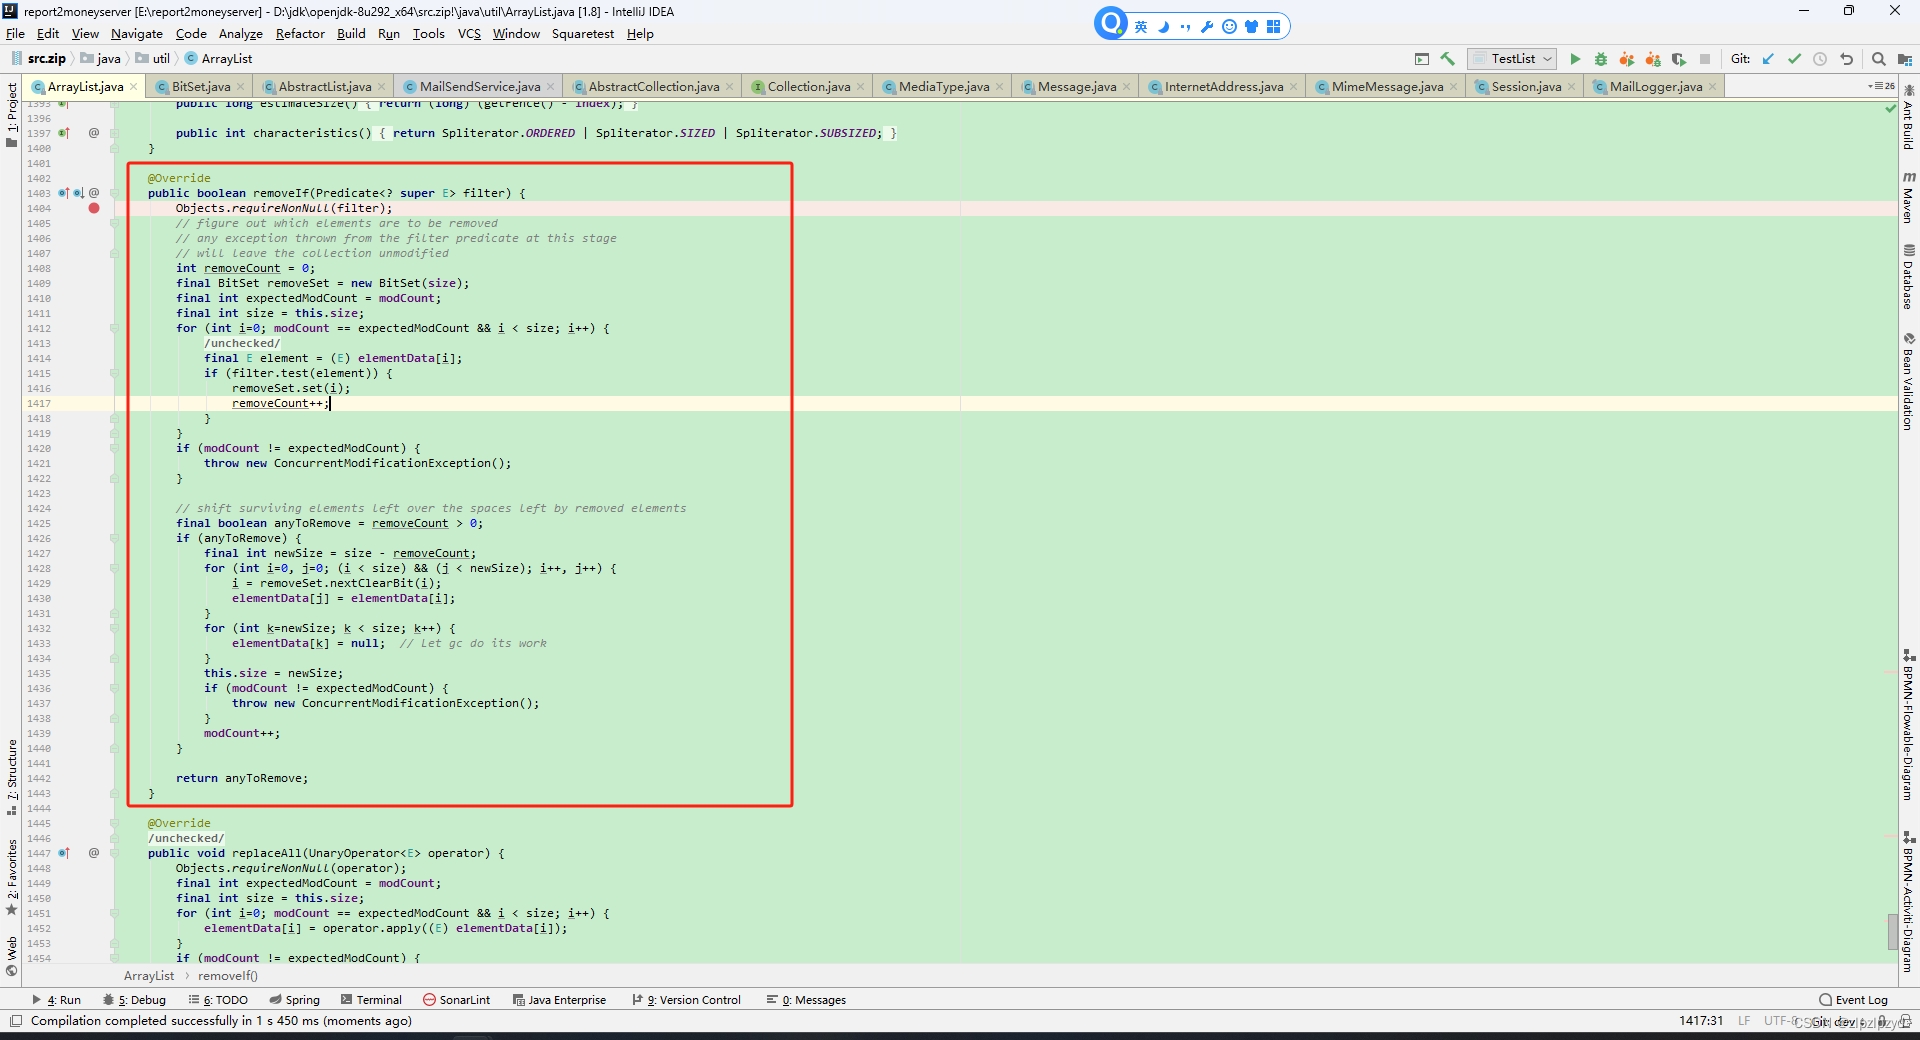
Task: Open the Maven side panel
Action: (x=1908, y=196)
